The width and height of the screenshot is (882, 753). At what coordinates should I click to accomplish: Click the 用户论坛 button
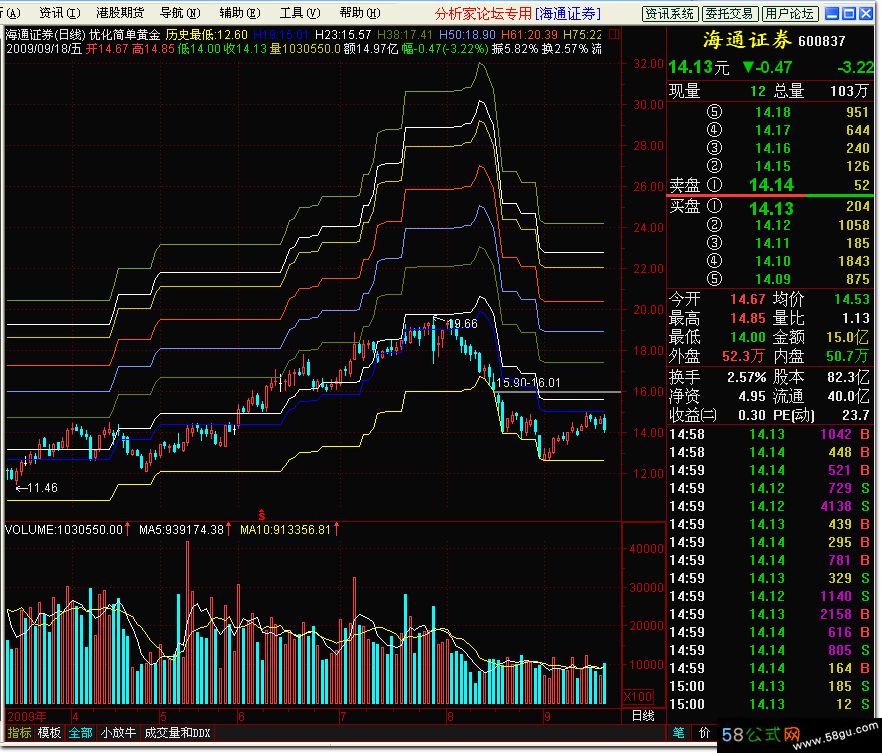pos(789,13)
